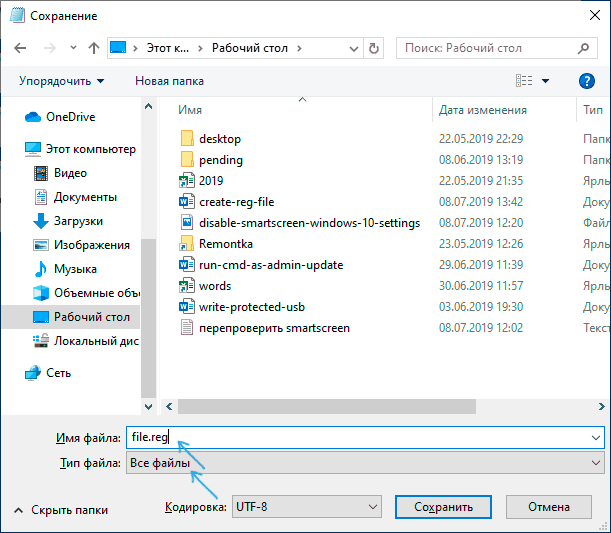The width and height of the screenshot is (611, 533).
Task: Change the view layout icon
Action: pos(524,81)
